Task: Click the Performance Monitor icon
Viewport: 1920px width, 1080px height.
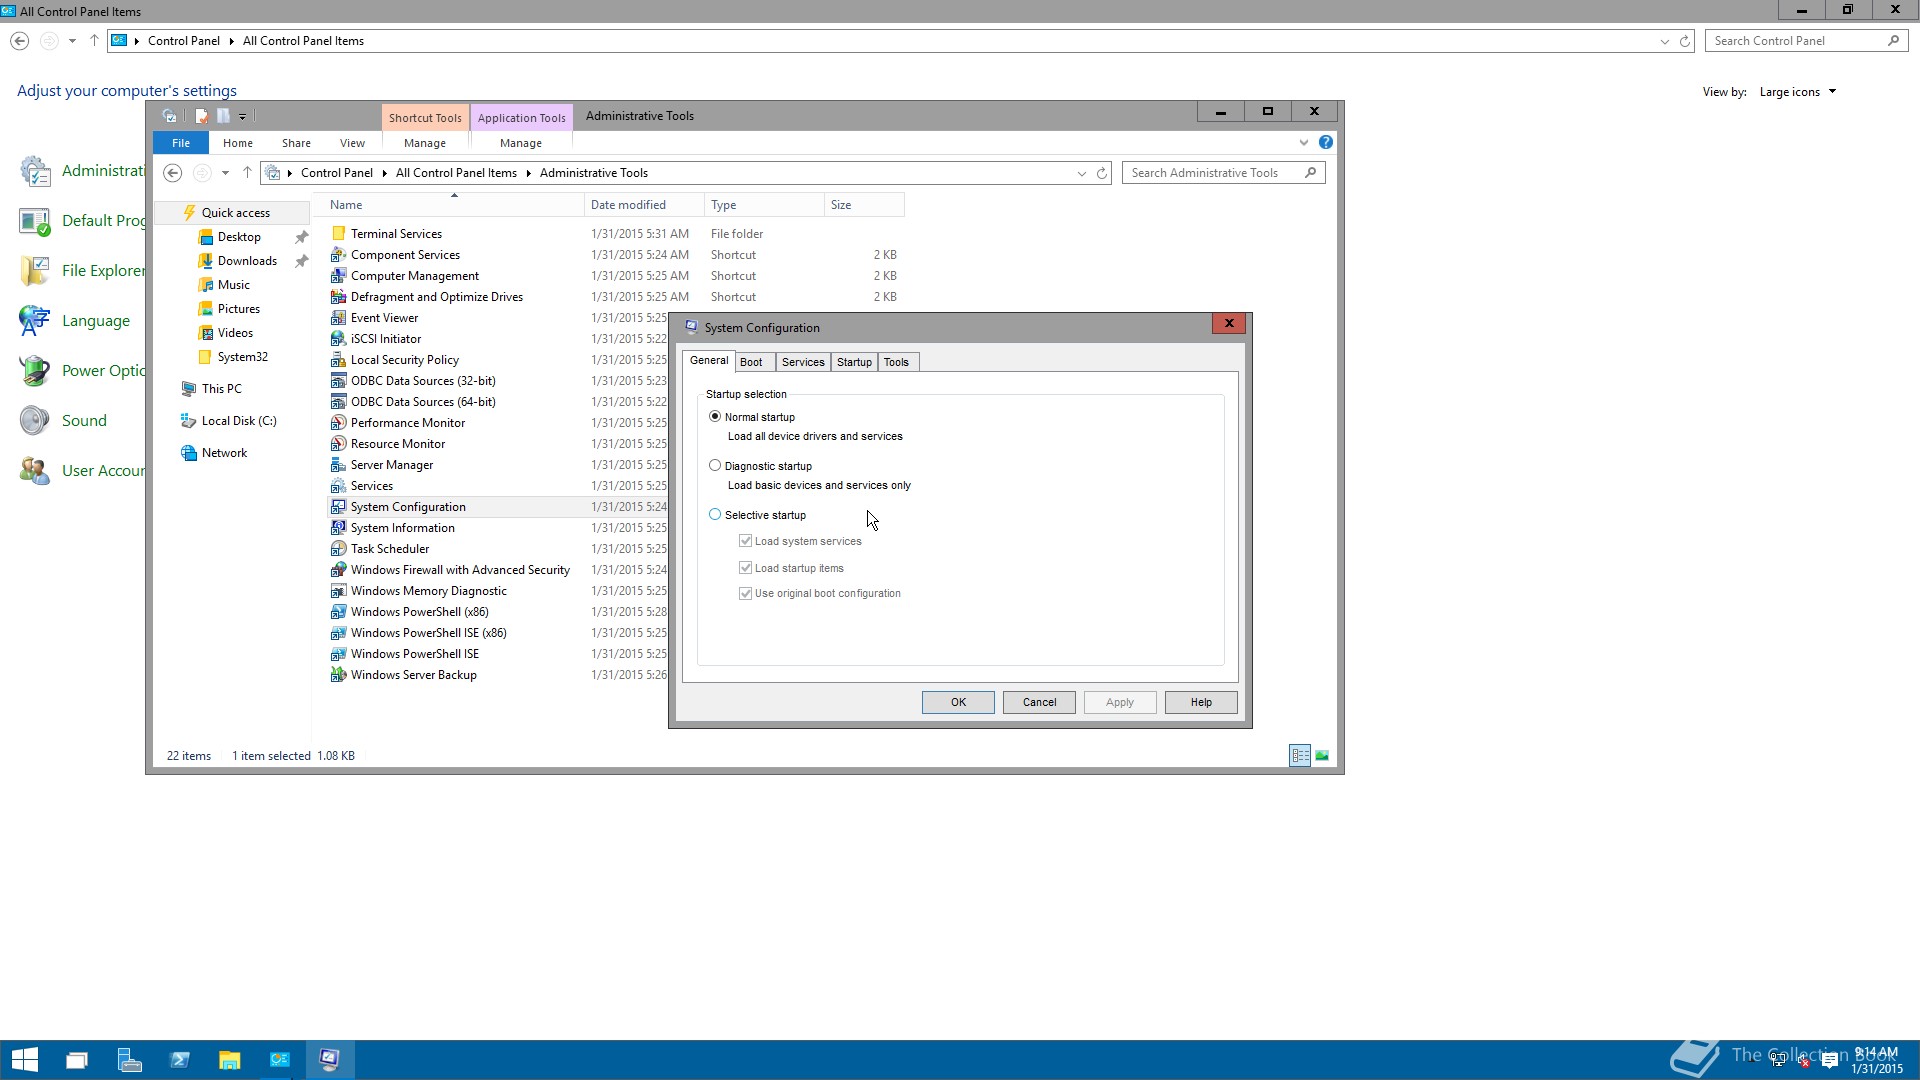Action: [338, 423]
